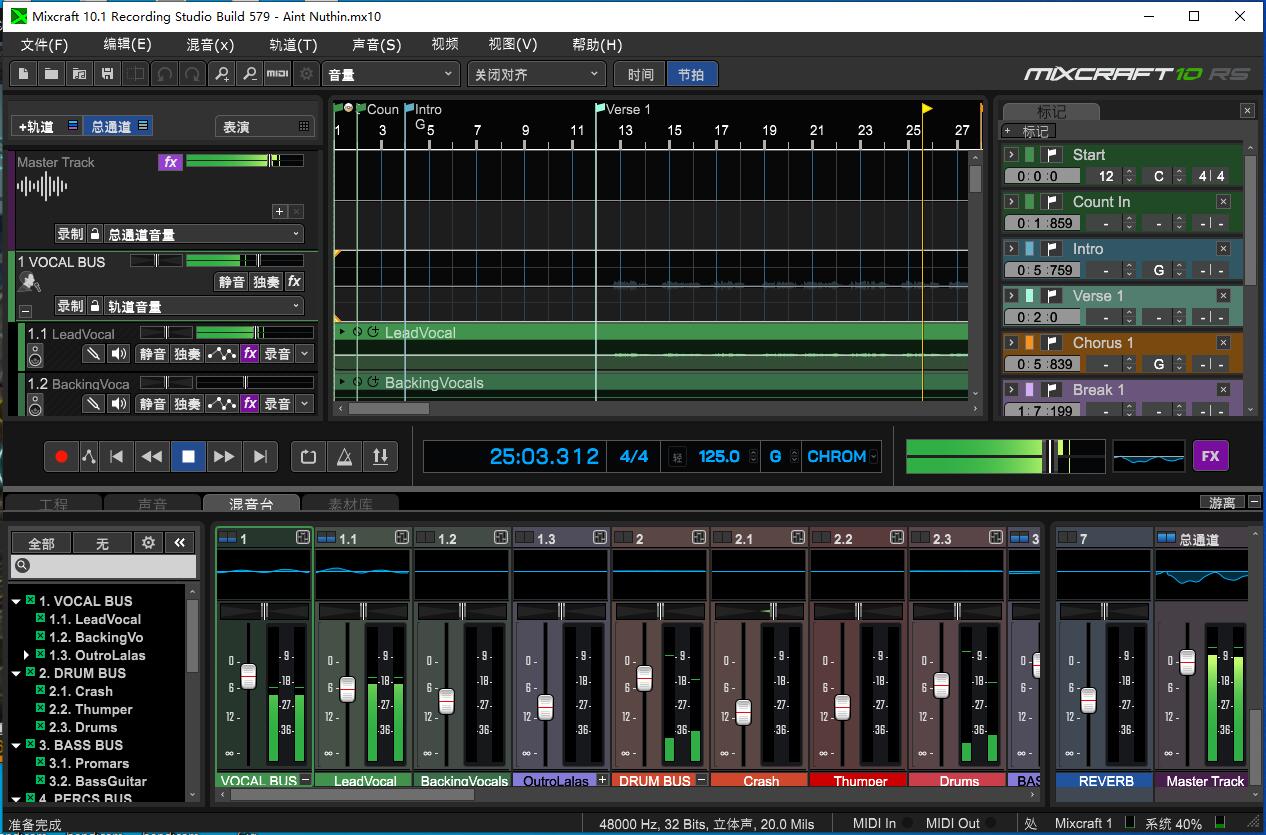Click the flag icon of Intro marker
1266x835 pixels.
[1051, 249]
